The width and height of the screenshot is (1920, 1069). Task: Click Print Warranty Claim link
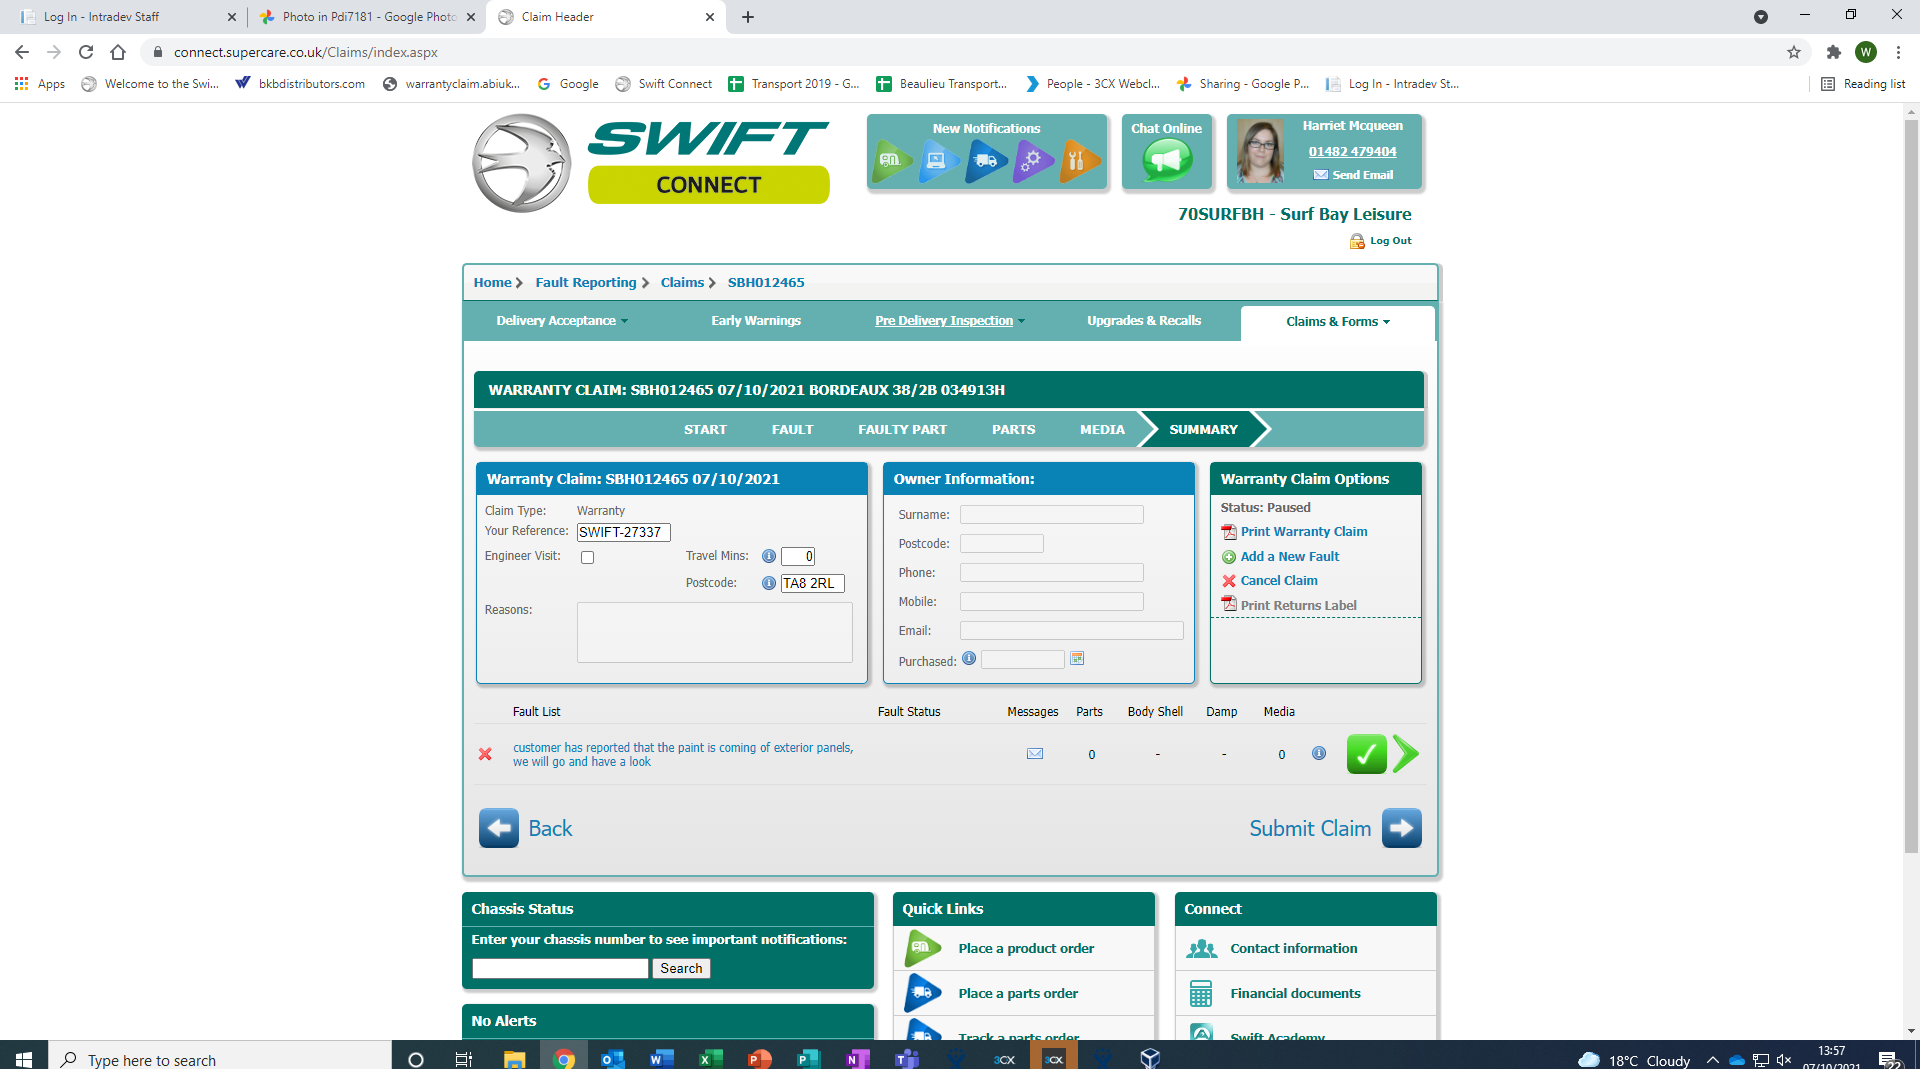(x=1304, y=532)
